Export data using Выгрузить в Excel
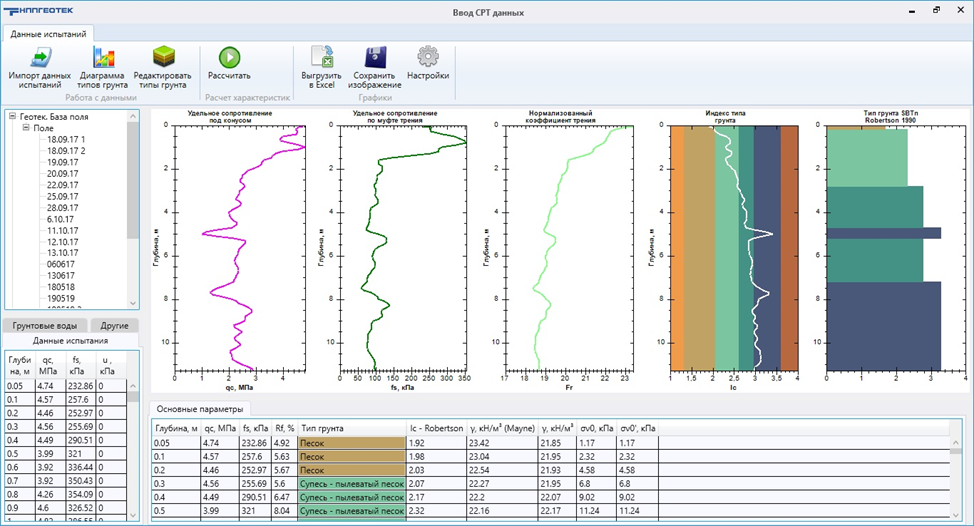The height and width of the screenshot is (526, 974). 321,56
